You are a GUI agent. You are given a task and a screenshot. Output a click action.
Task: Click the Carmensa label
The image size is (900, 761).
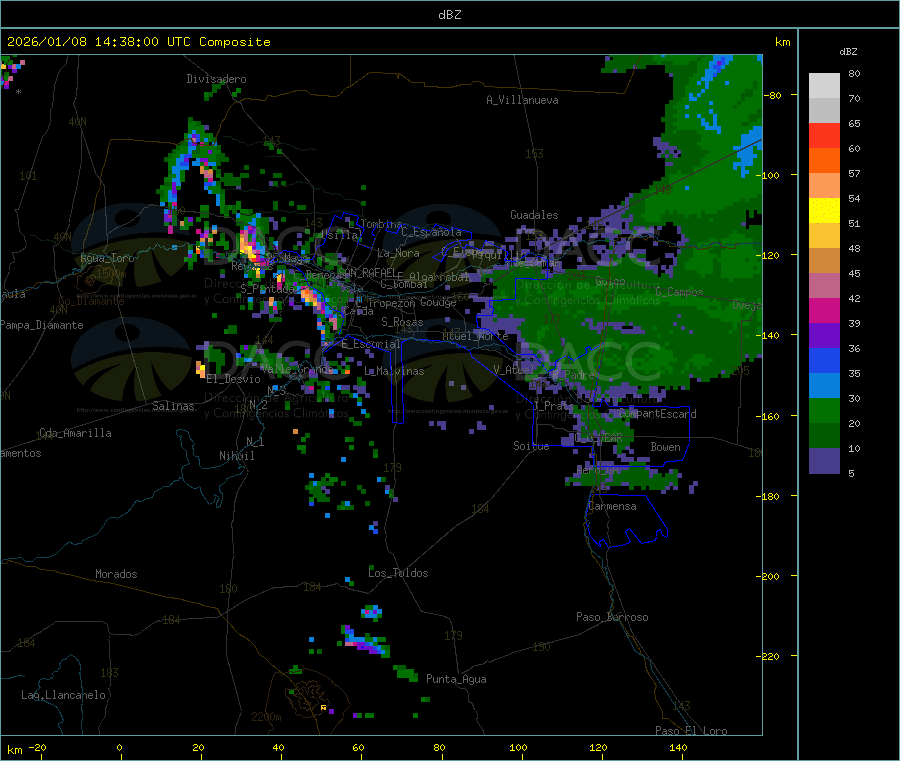pyautogui.click(x=612, y=506)
